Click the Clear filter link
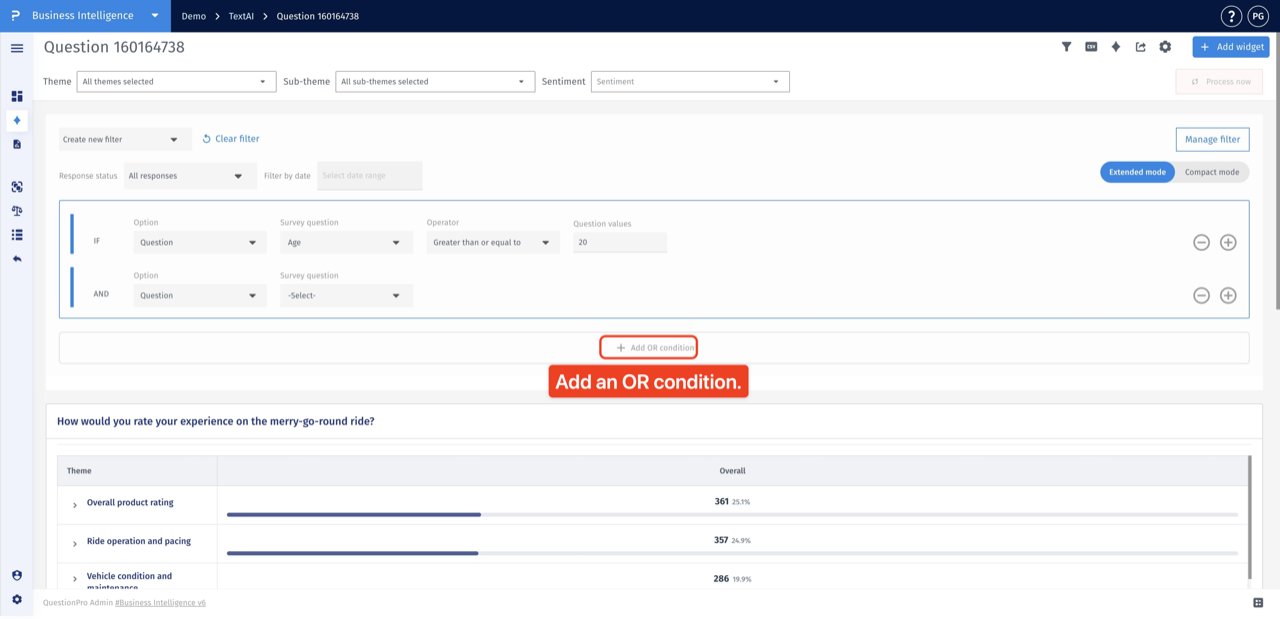The image size is (1280, 619). [231, 139]
